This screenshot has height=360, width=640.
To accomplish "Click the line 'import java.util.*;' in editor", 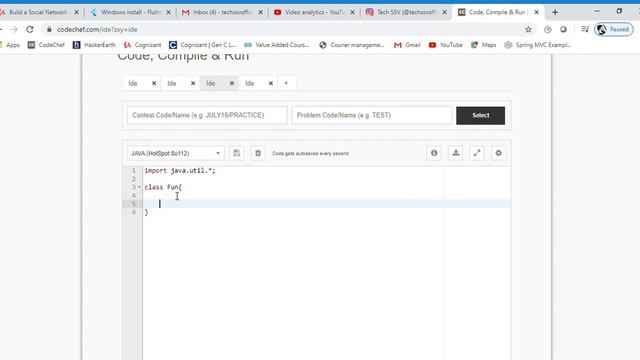I will [x=180, y=171].
